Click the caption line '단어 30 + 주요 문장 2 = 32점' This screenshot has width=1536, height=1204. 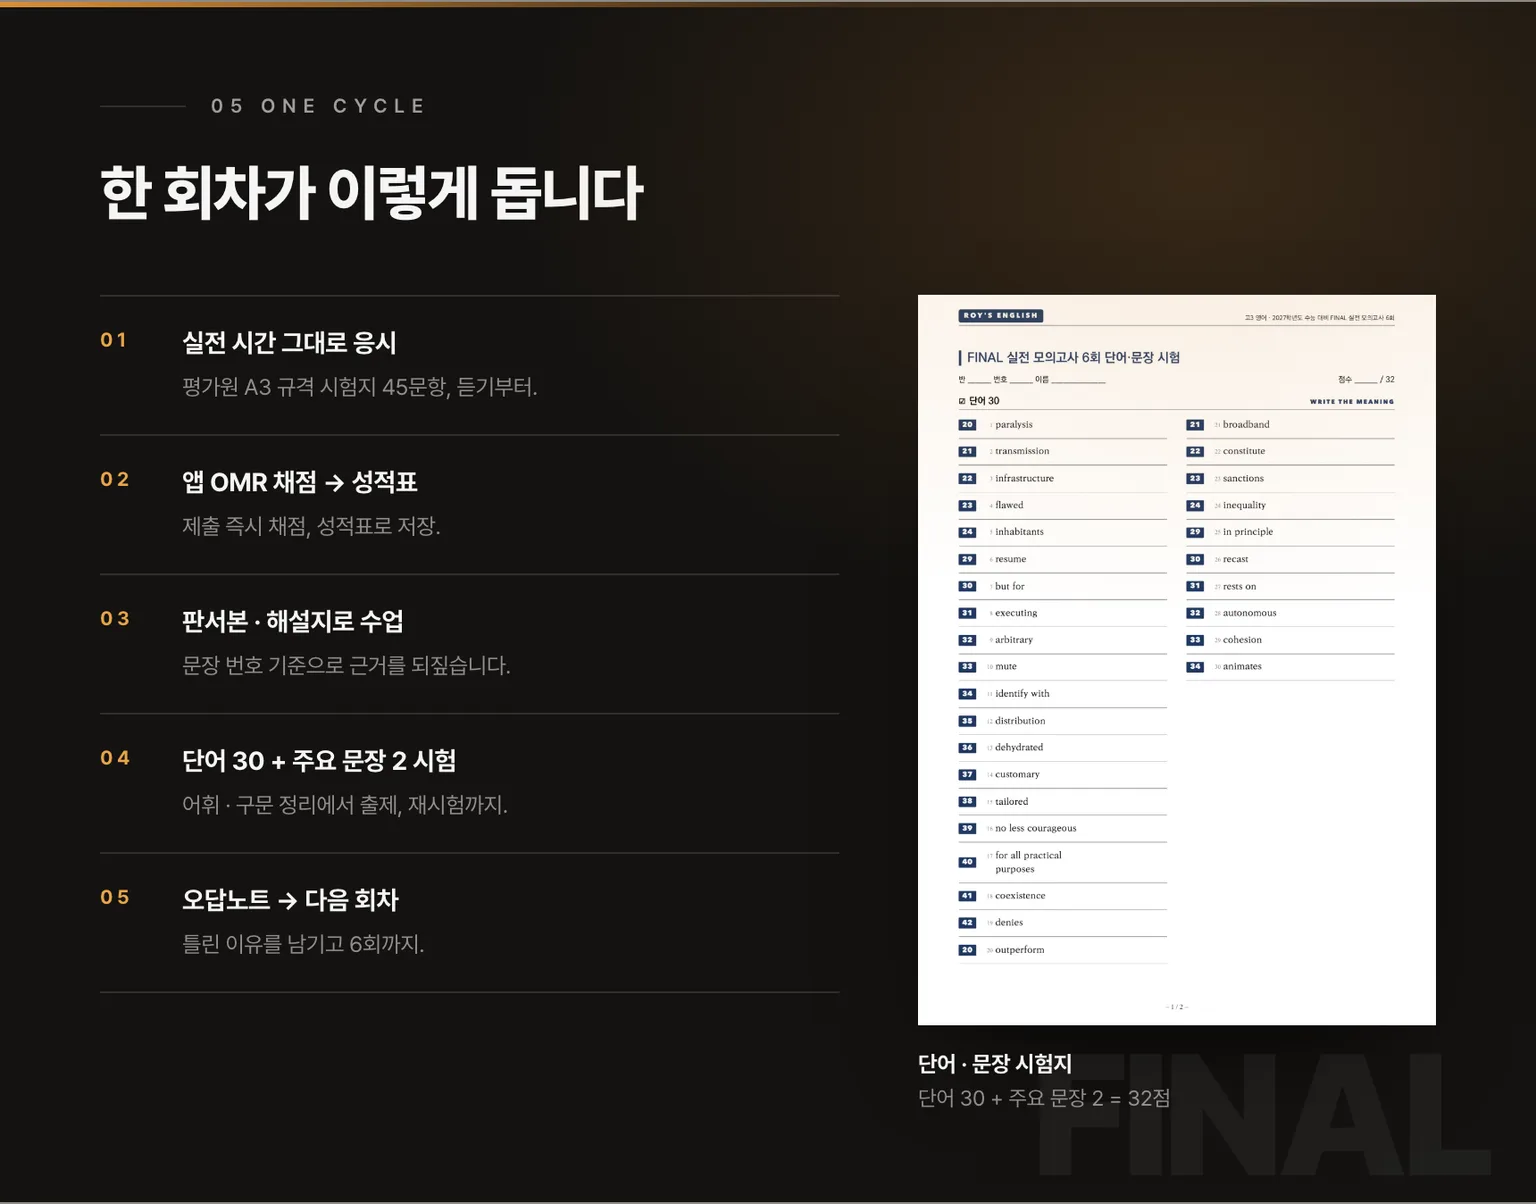(1044, 1098)
